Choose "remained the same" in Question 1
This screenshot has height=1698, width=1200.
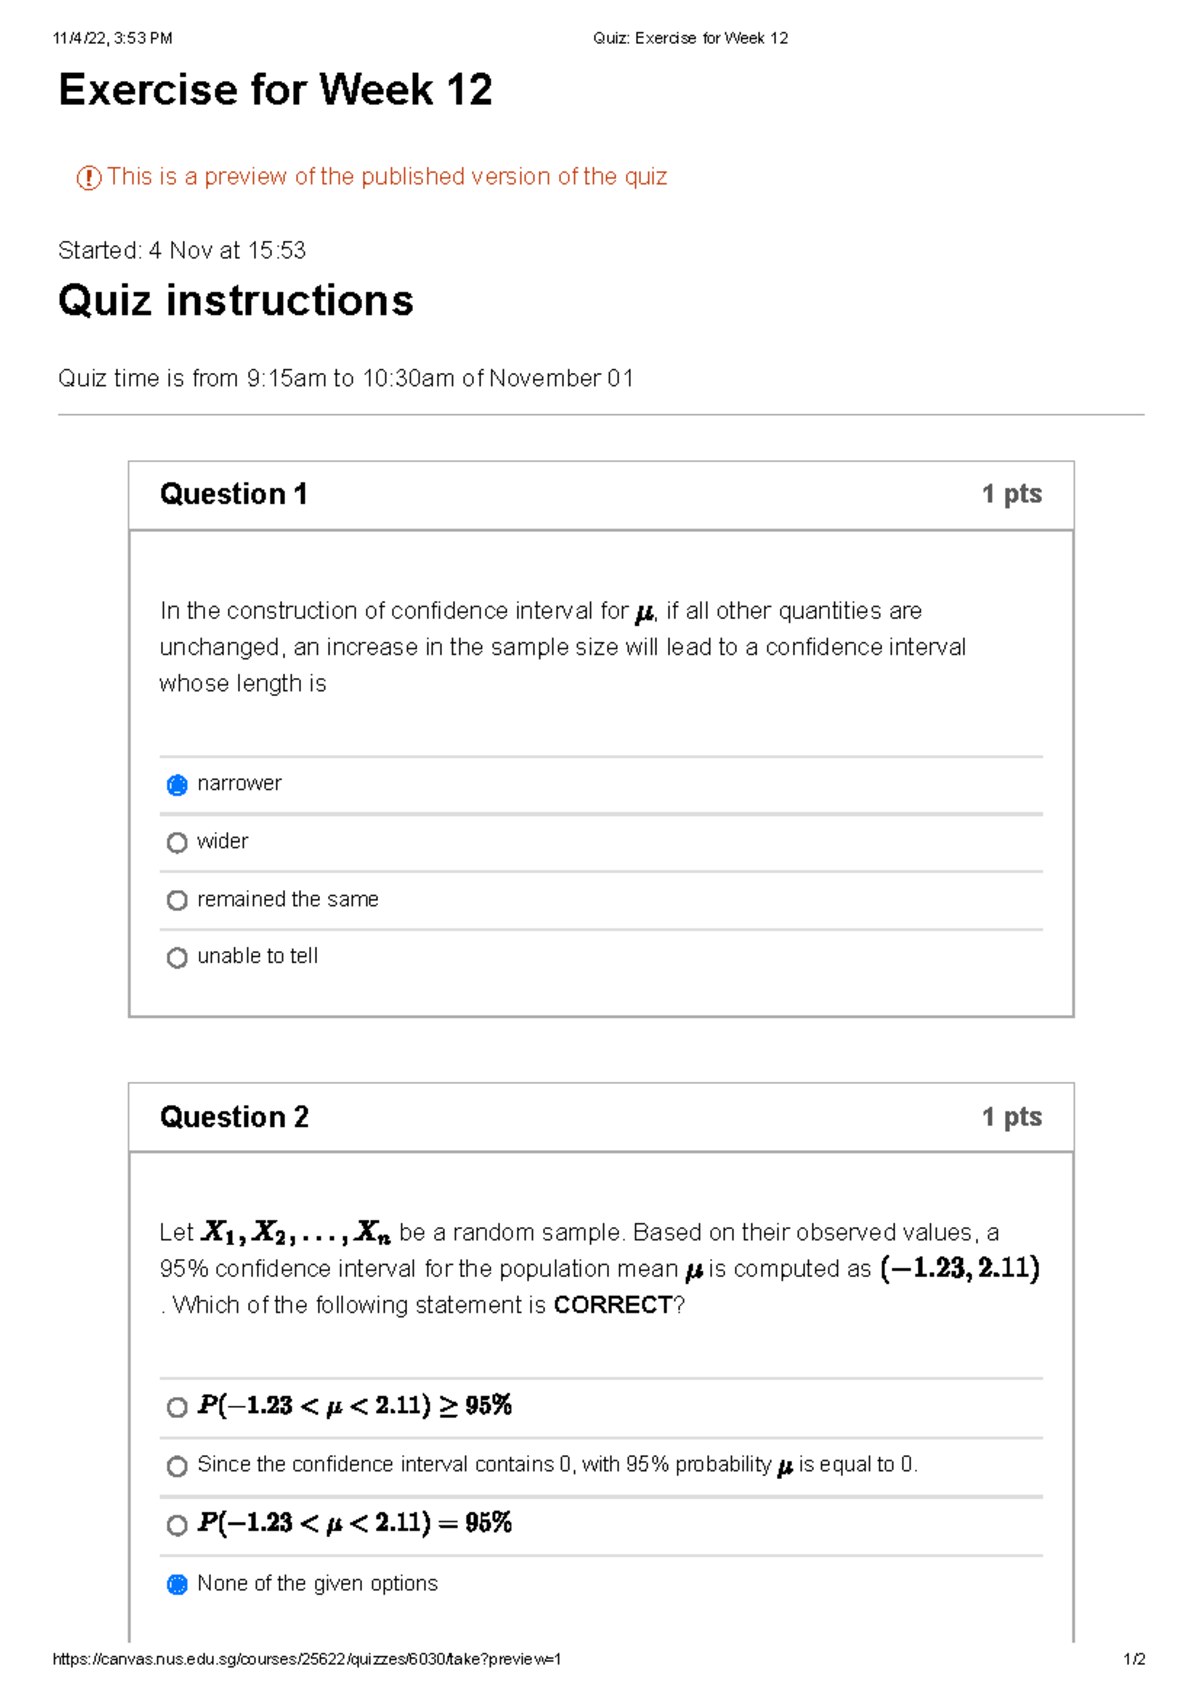289,899
